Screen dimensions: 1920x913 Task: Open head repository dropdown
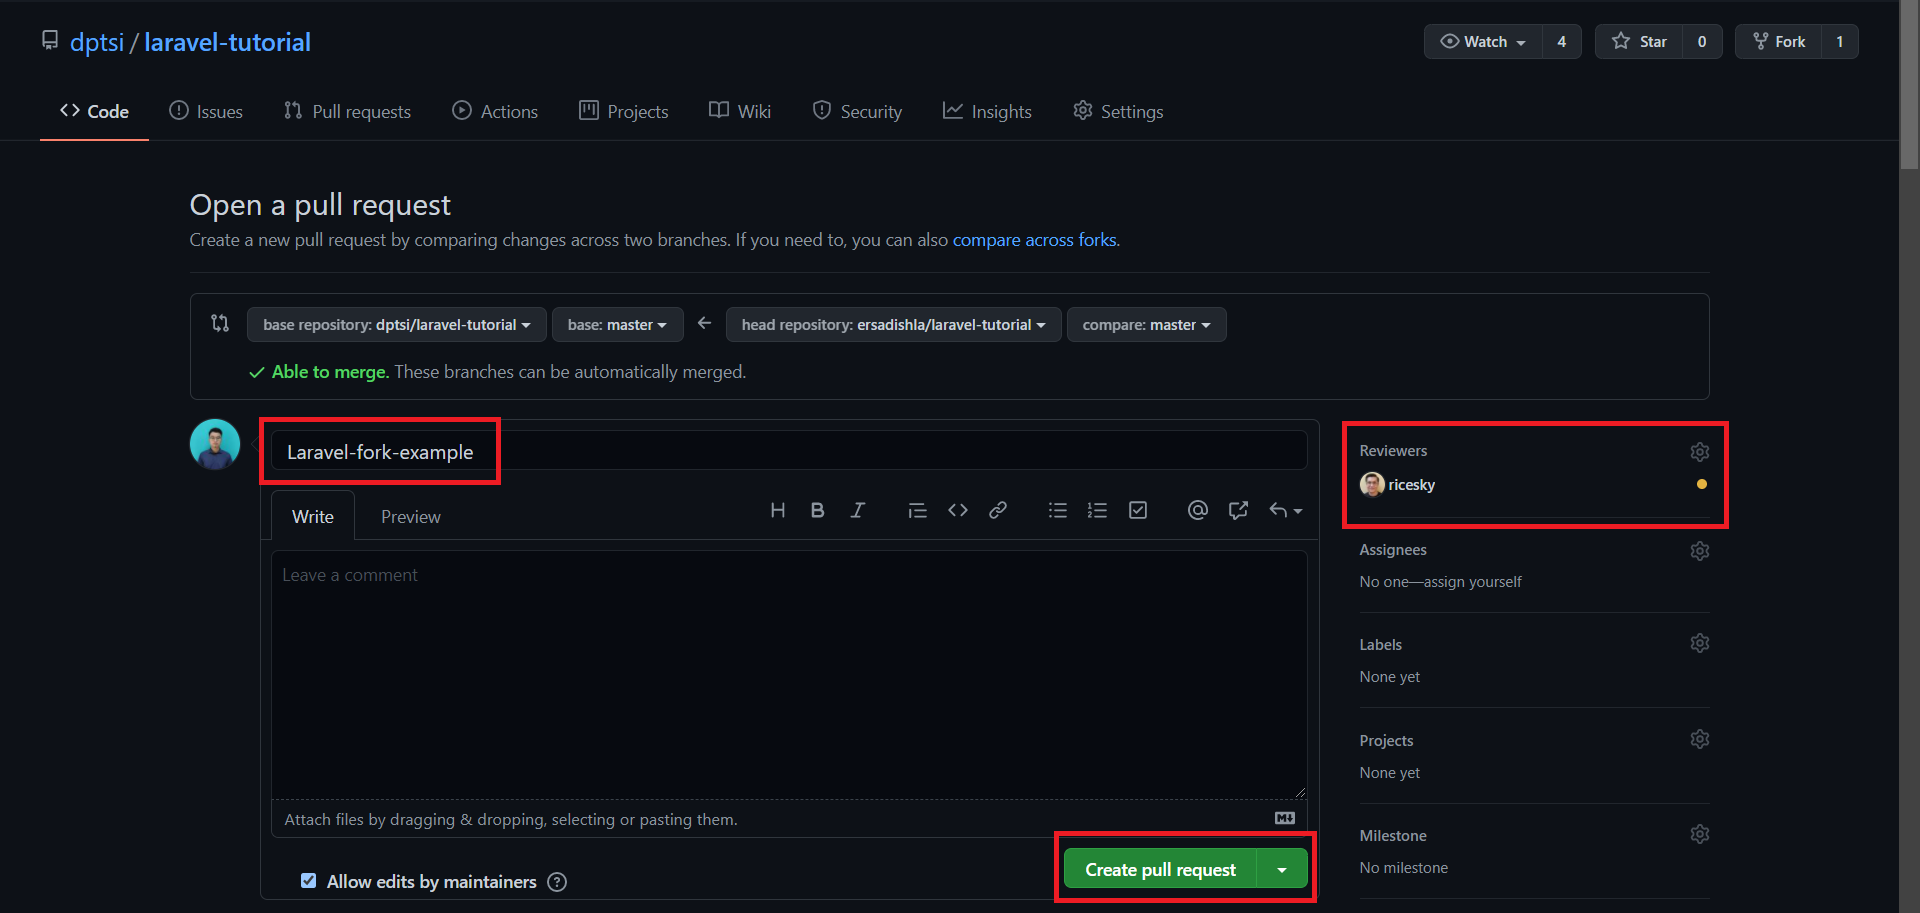(893, 325)
